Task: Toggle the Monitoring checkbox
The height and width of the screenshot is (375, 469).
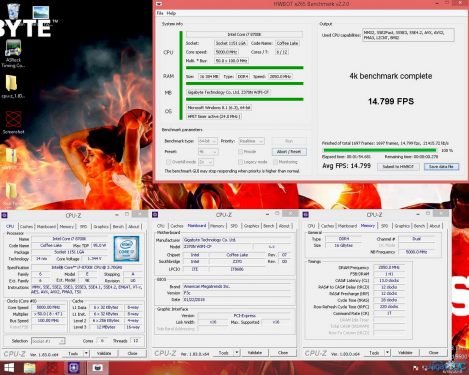Action: tap(275, 162)
